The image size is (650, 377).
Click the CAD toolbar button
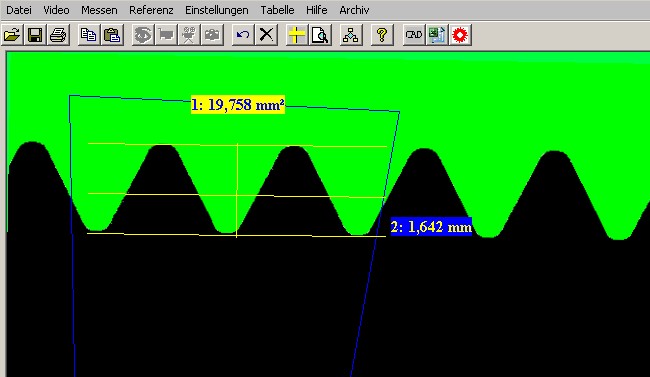coord(414,35)
